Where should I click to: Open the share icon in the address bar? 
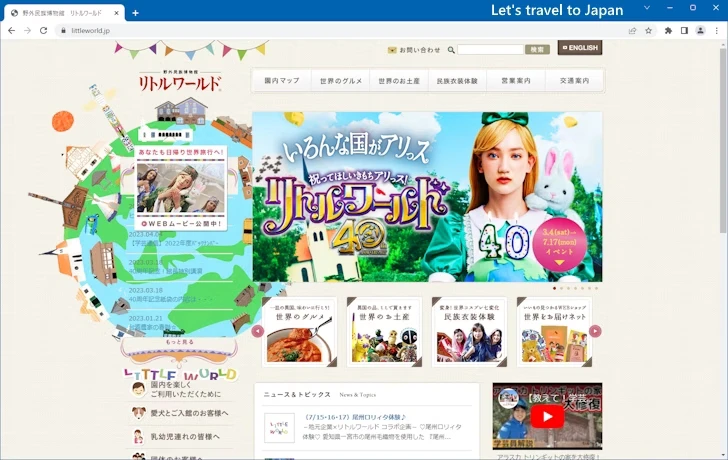pyautogui.click(x=632, y=31)
